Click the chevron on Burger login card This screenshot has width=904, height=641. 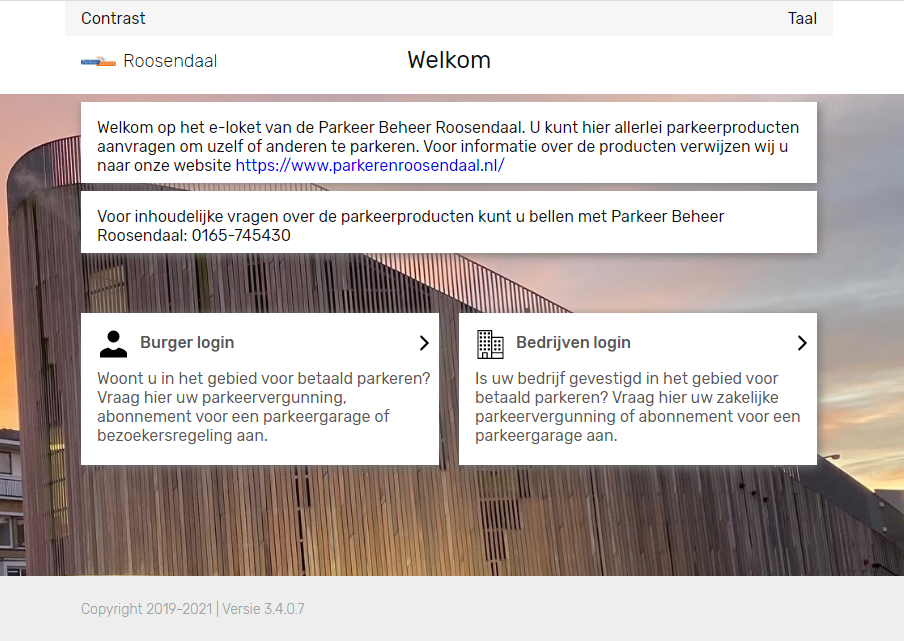(424, 343)
